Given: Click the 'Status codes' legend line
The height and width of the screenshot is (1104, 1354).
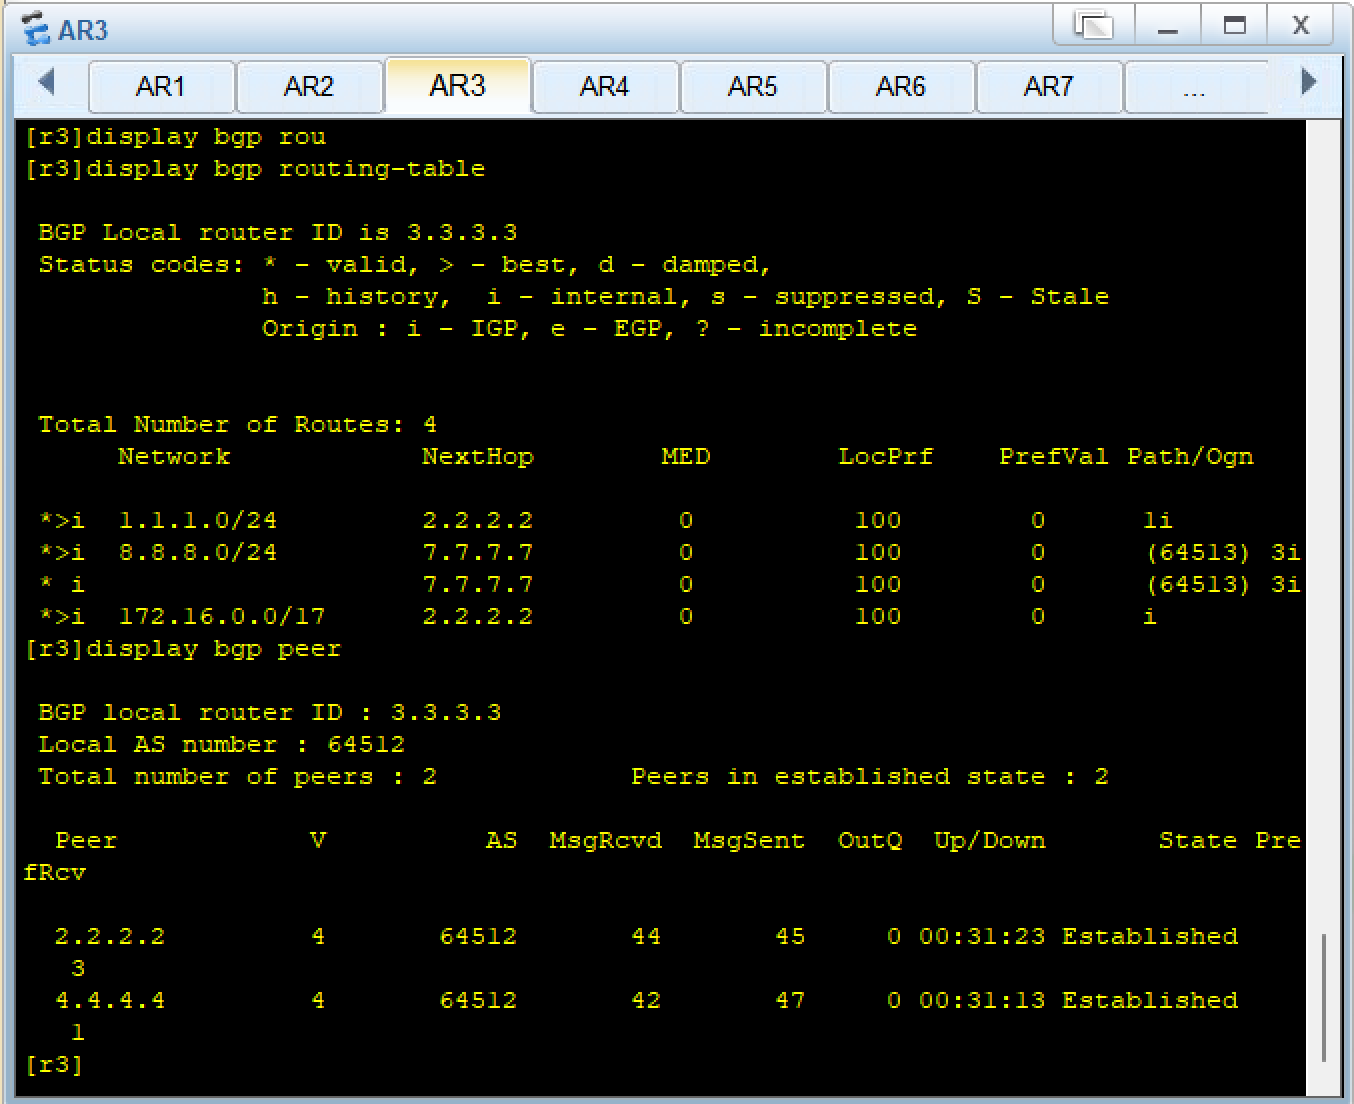Looking at the screenshot, I should 405,264.
